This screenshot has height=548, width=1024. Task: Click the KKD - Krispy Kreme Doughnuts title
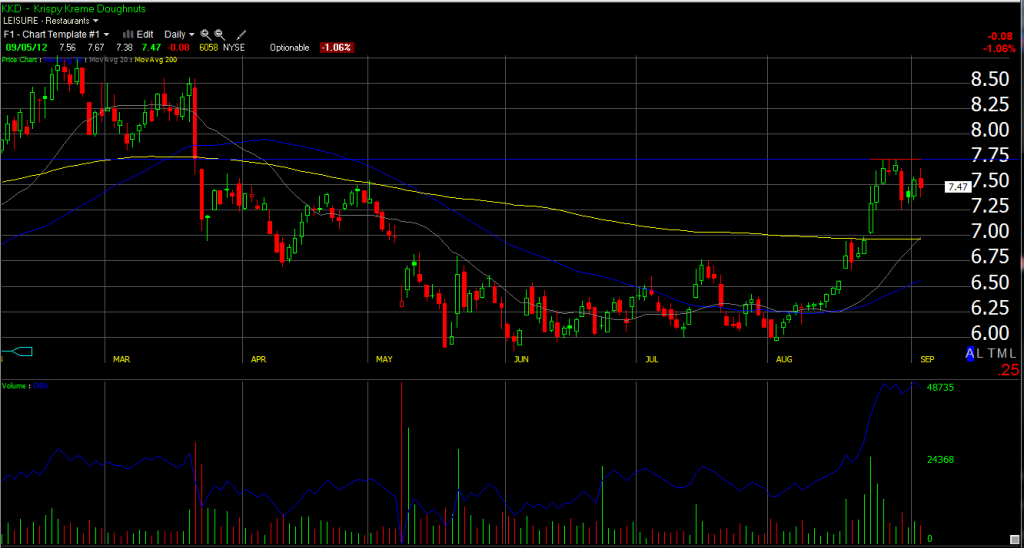click(x=74, y=8)
